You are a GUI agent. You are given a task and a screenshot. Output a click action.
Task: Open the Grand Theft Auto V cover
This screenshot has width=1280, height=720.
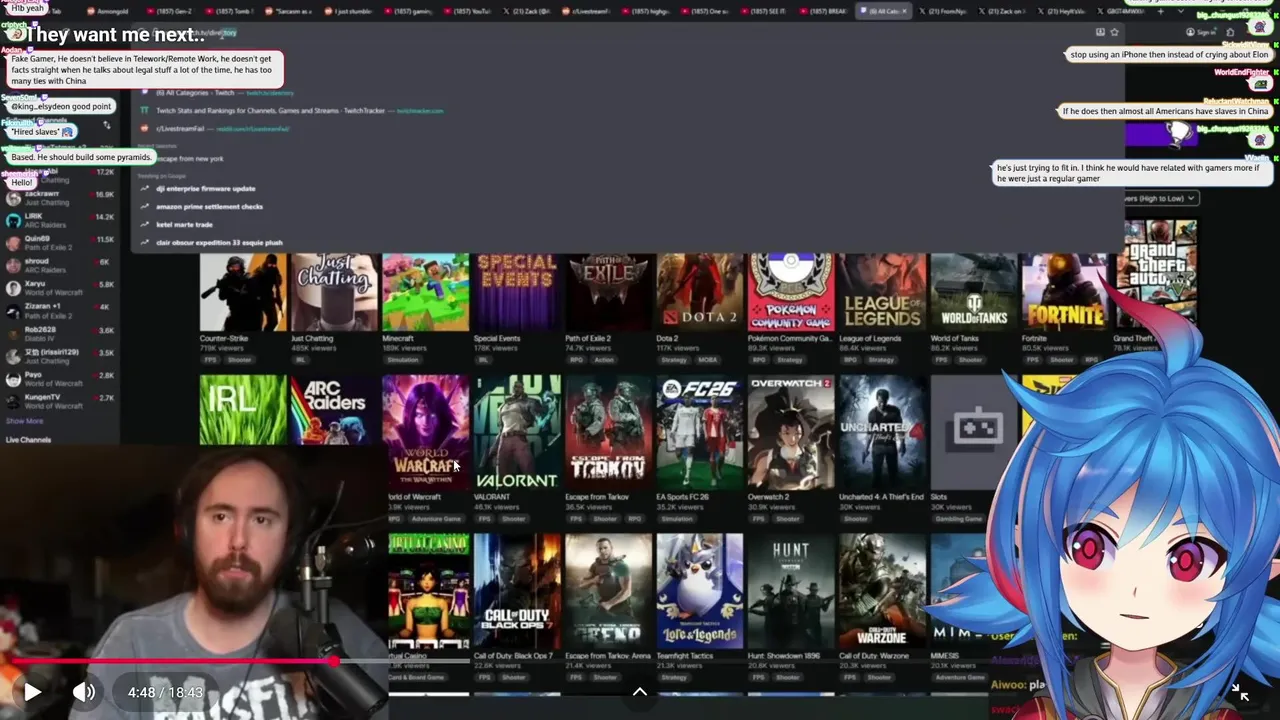pos(1159,275)
